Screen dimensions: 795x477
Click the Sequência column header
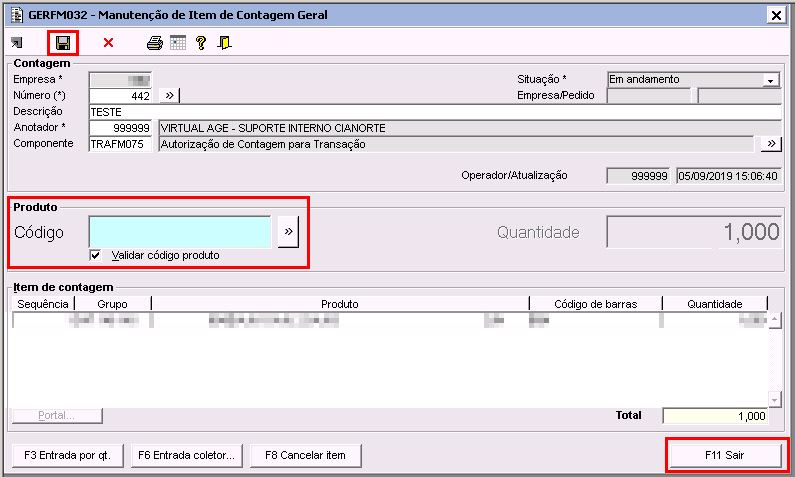click(x=43, y=304)
